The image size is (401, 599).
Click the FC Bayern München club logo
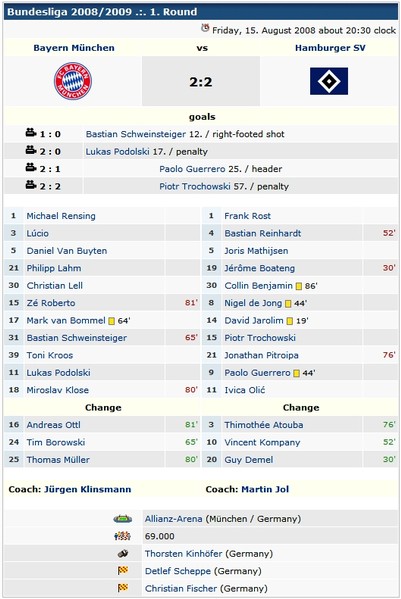(73, 81)
